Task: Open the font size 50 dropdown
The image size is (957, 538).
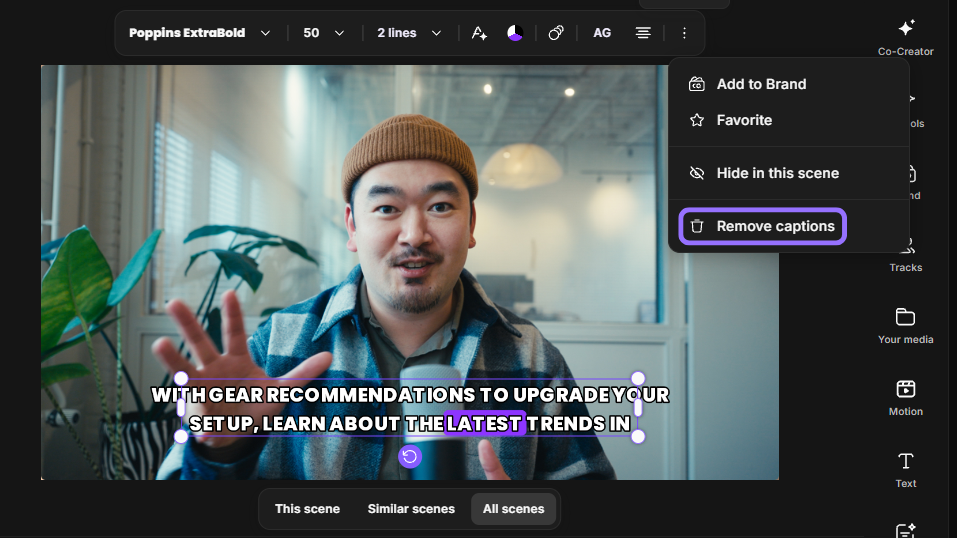Action: coord(323,33)
